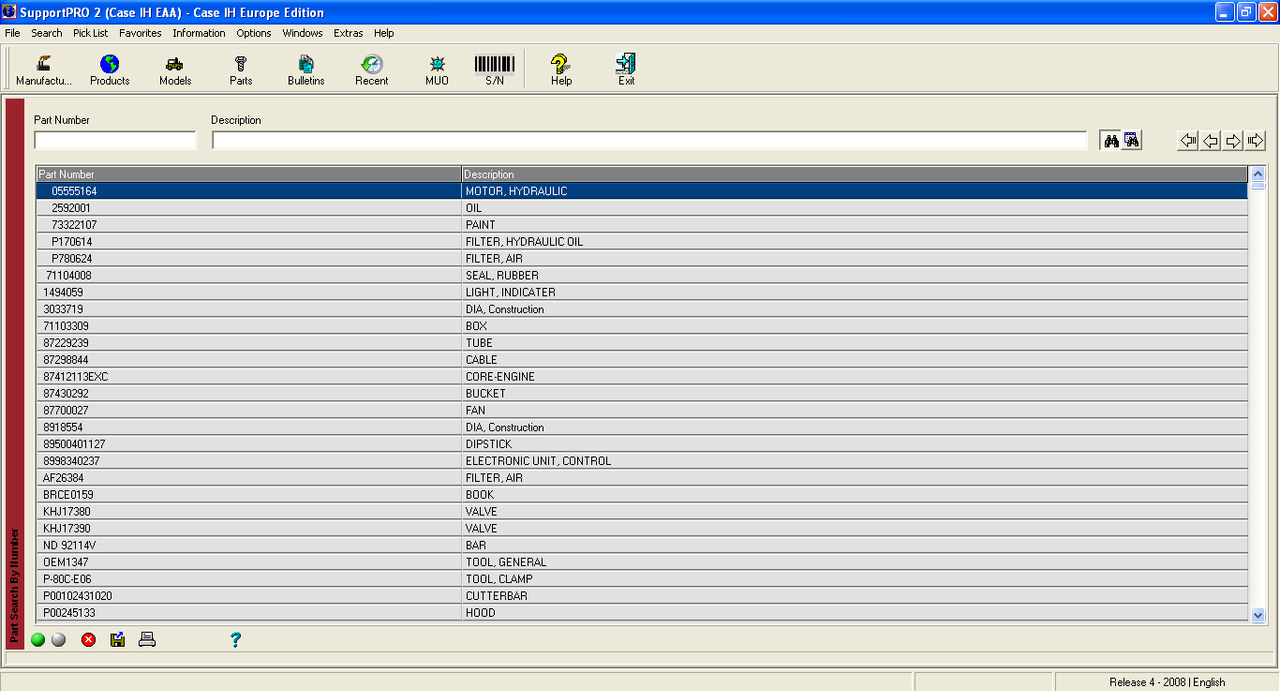Open the Favorites menu
Screen dimensions: 1280x691
click(x=140, y=33)
